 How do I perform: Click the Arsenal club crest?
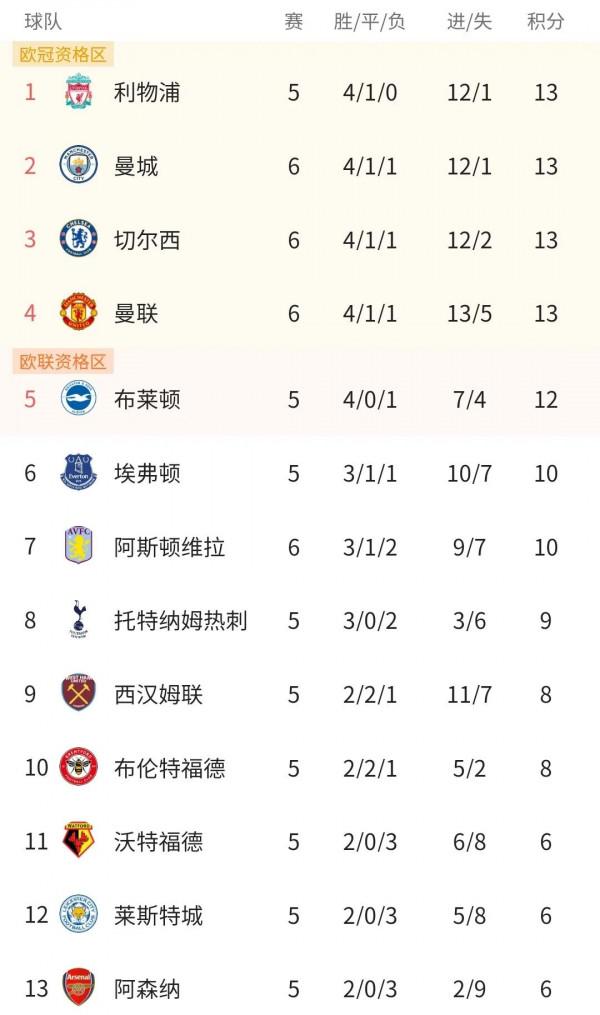tap(79, 989)
